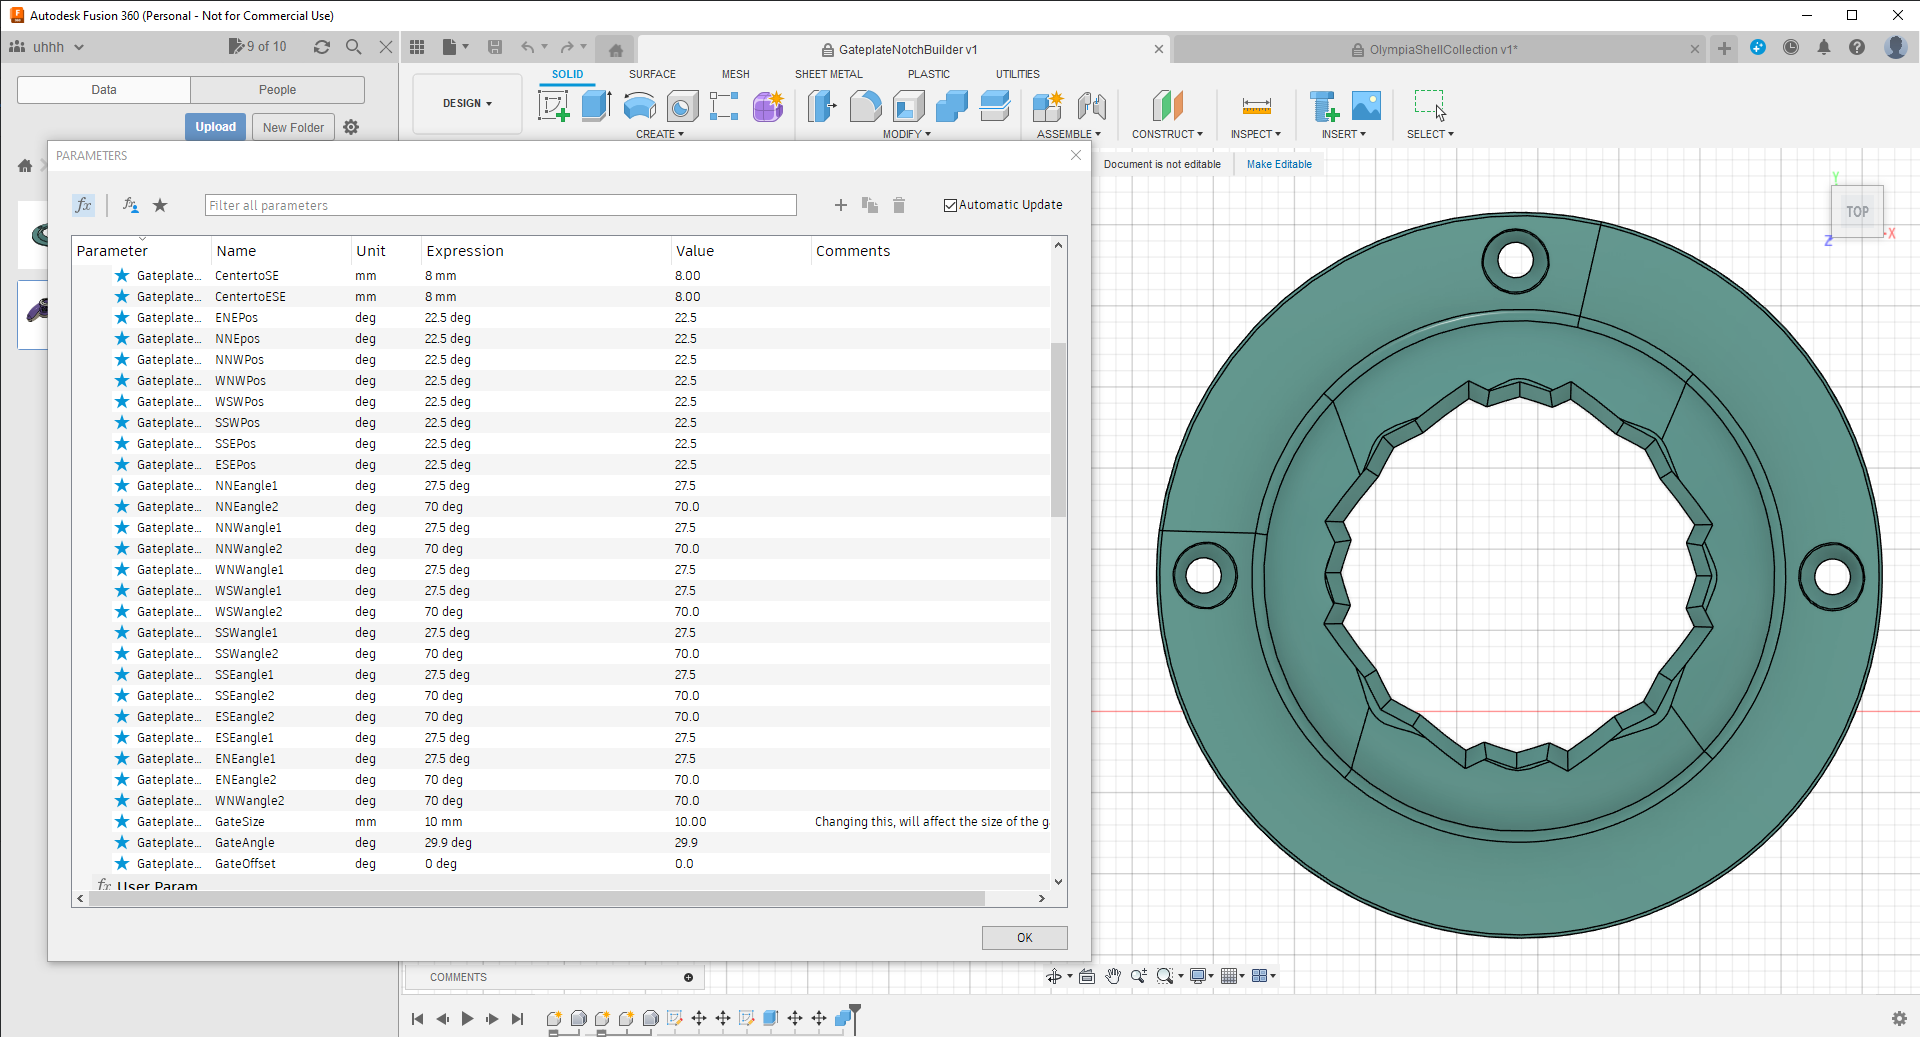The height and width of the screenshot is (1037, 1920).
Task: Click the Insert Canvas image icon
Action: [1366, 106]
